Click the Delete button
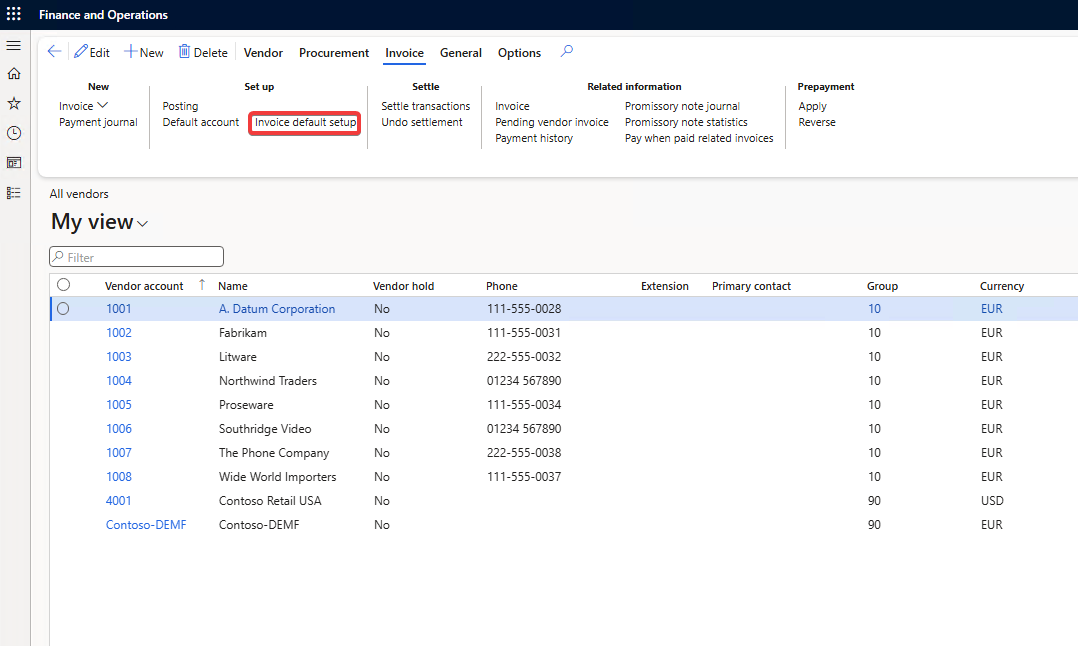The height and width of the screenshot is (646, 1078). click(203, 53)
